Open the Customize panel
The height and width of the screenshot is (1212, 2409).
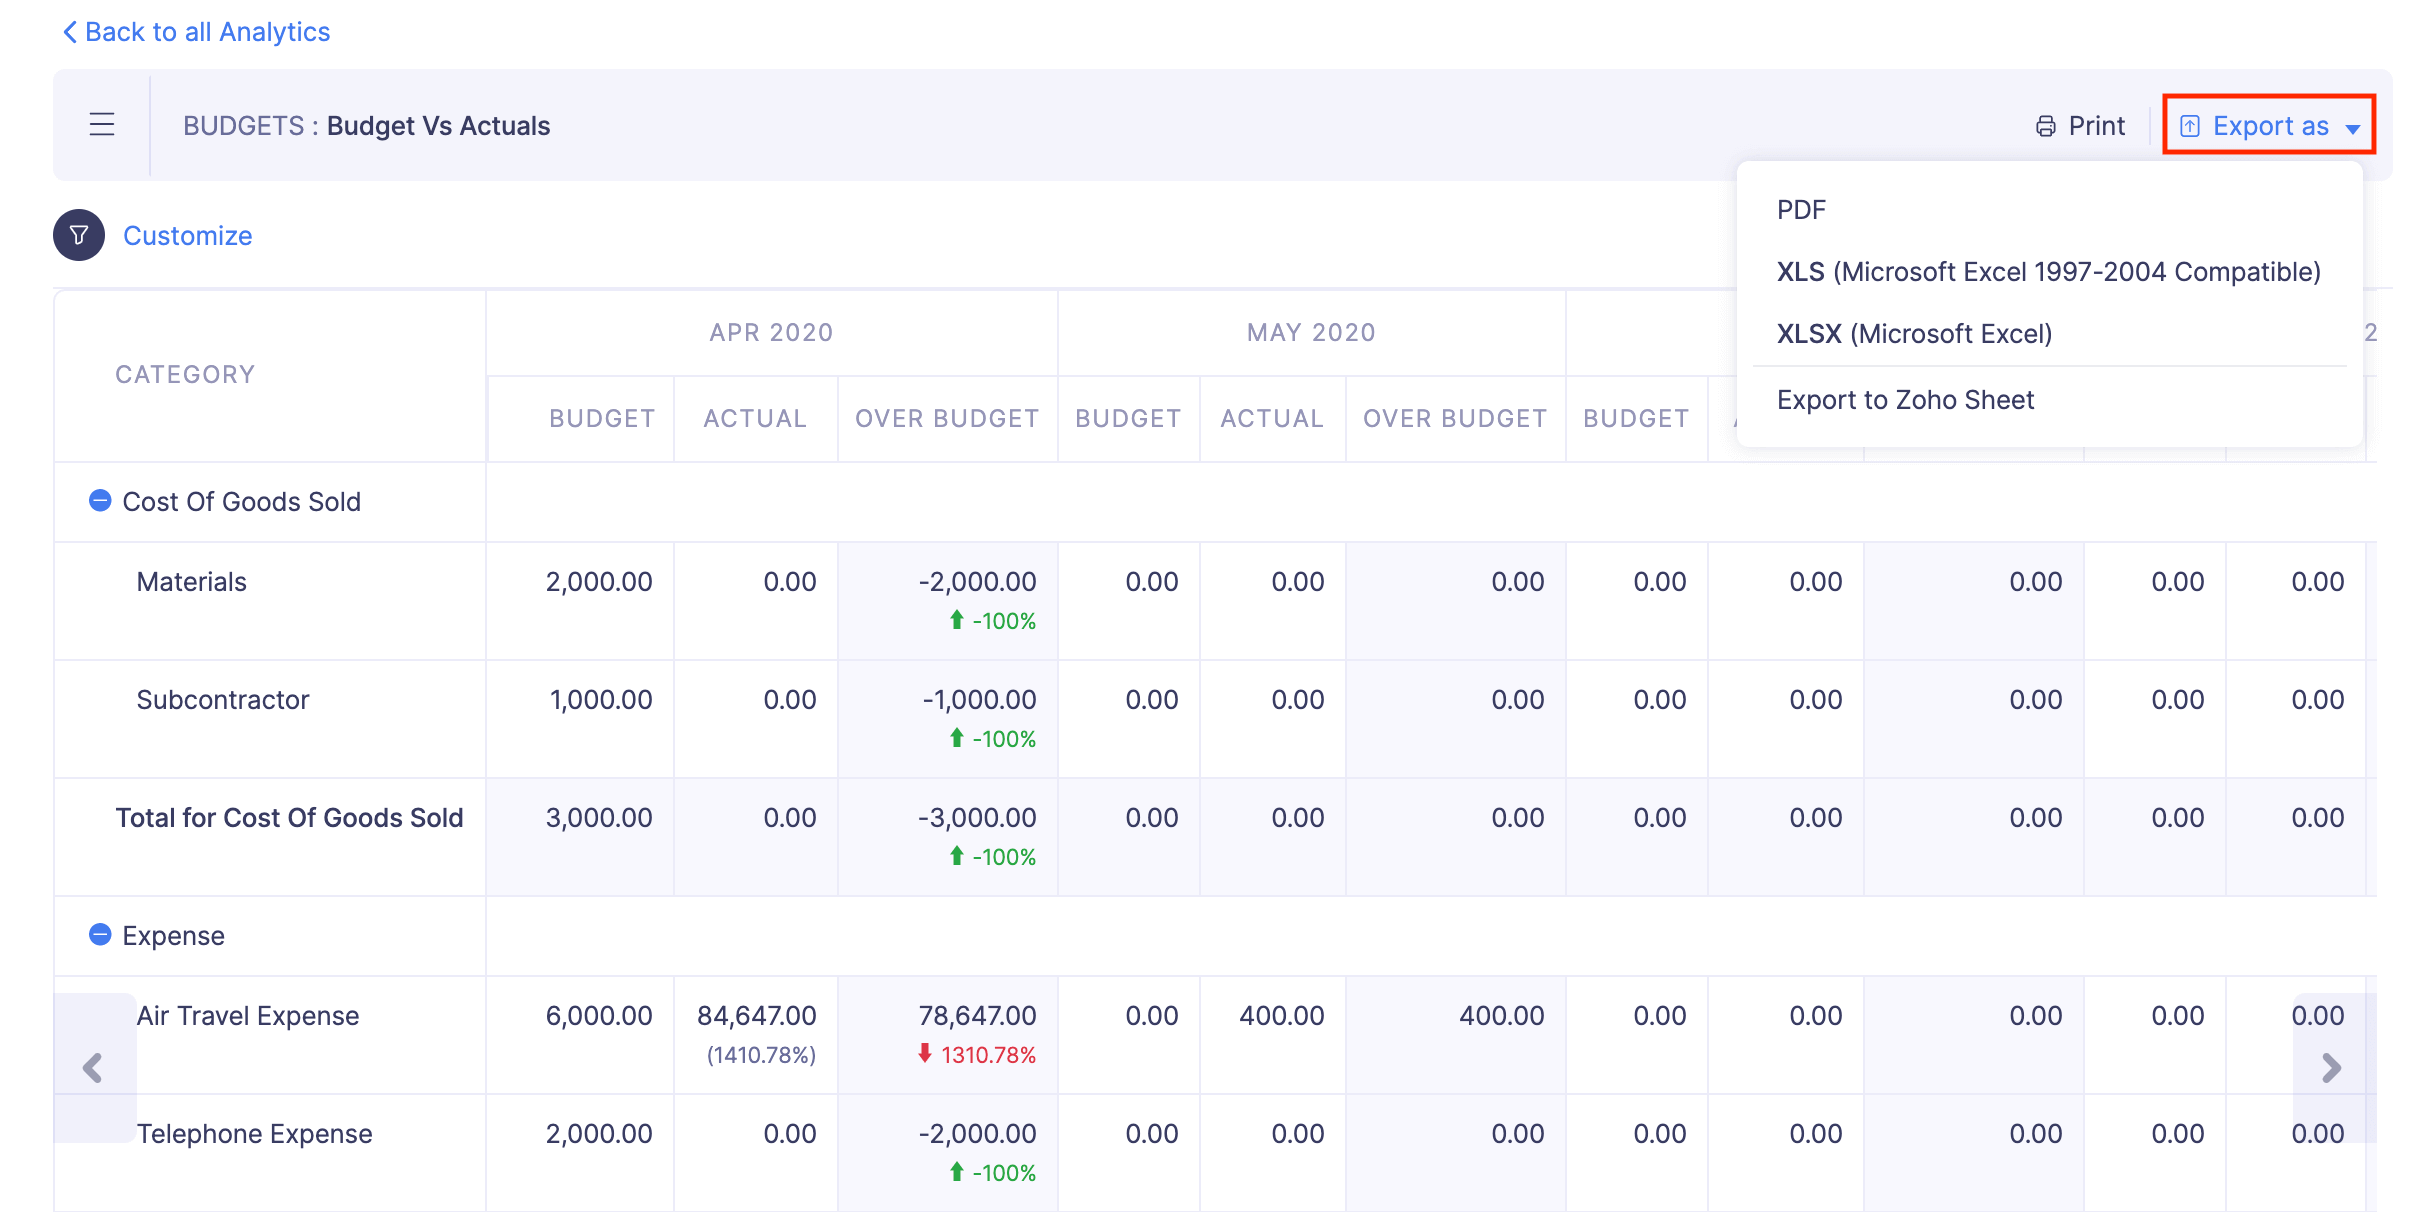[186, 235]
